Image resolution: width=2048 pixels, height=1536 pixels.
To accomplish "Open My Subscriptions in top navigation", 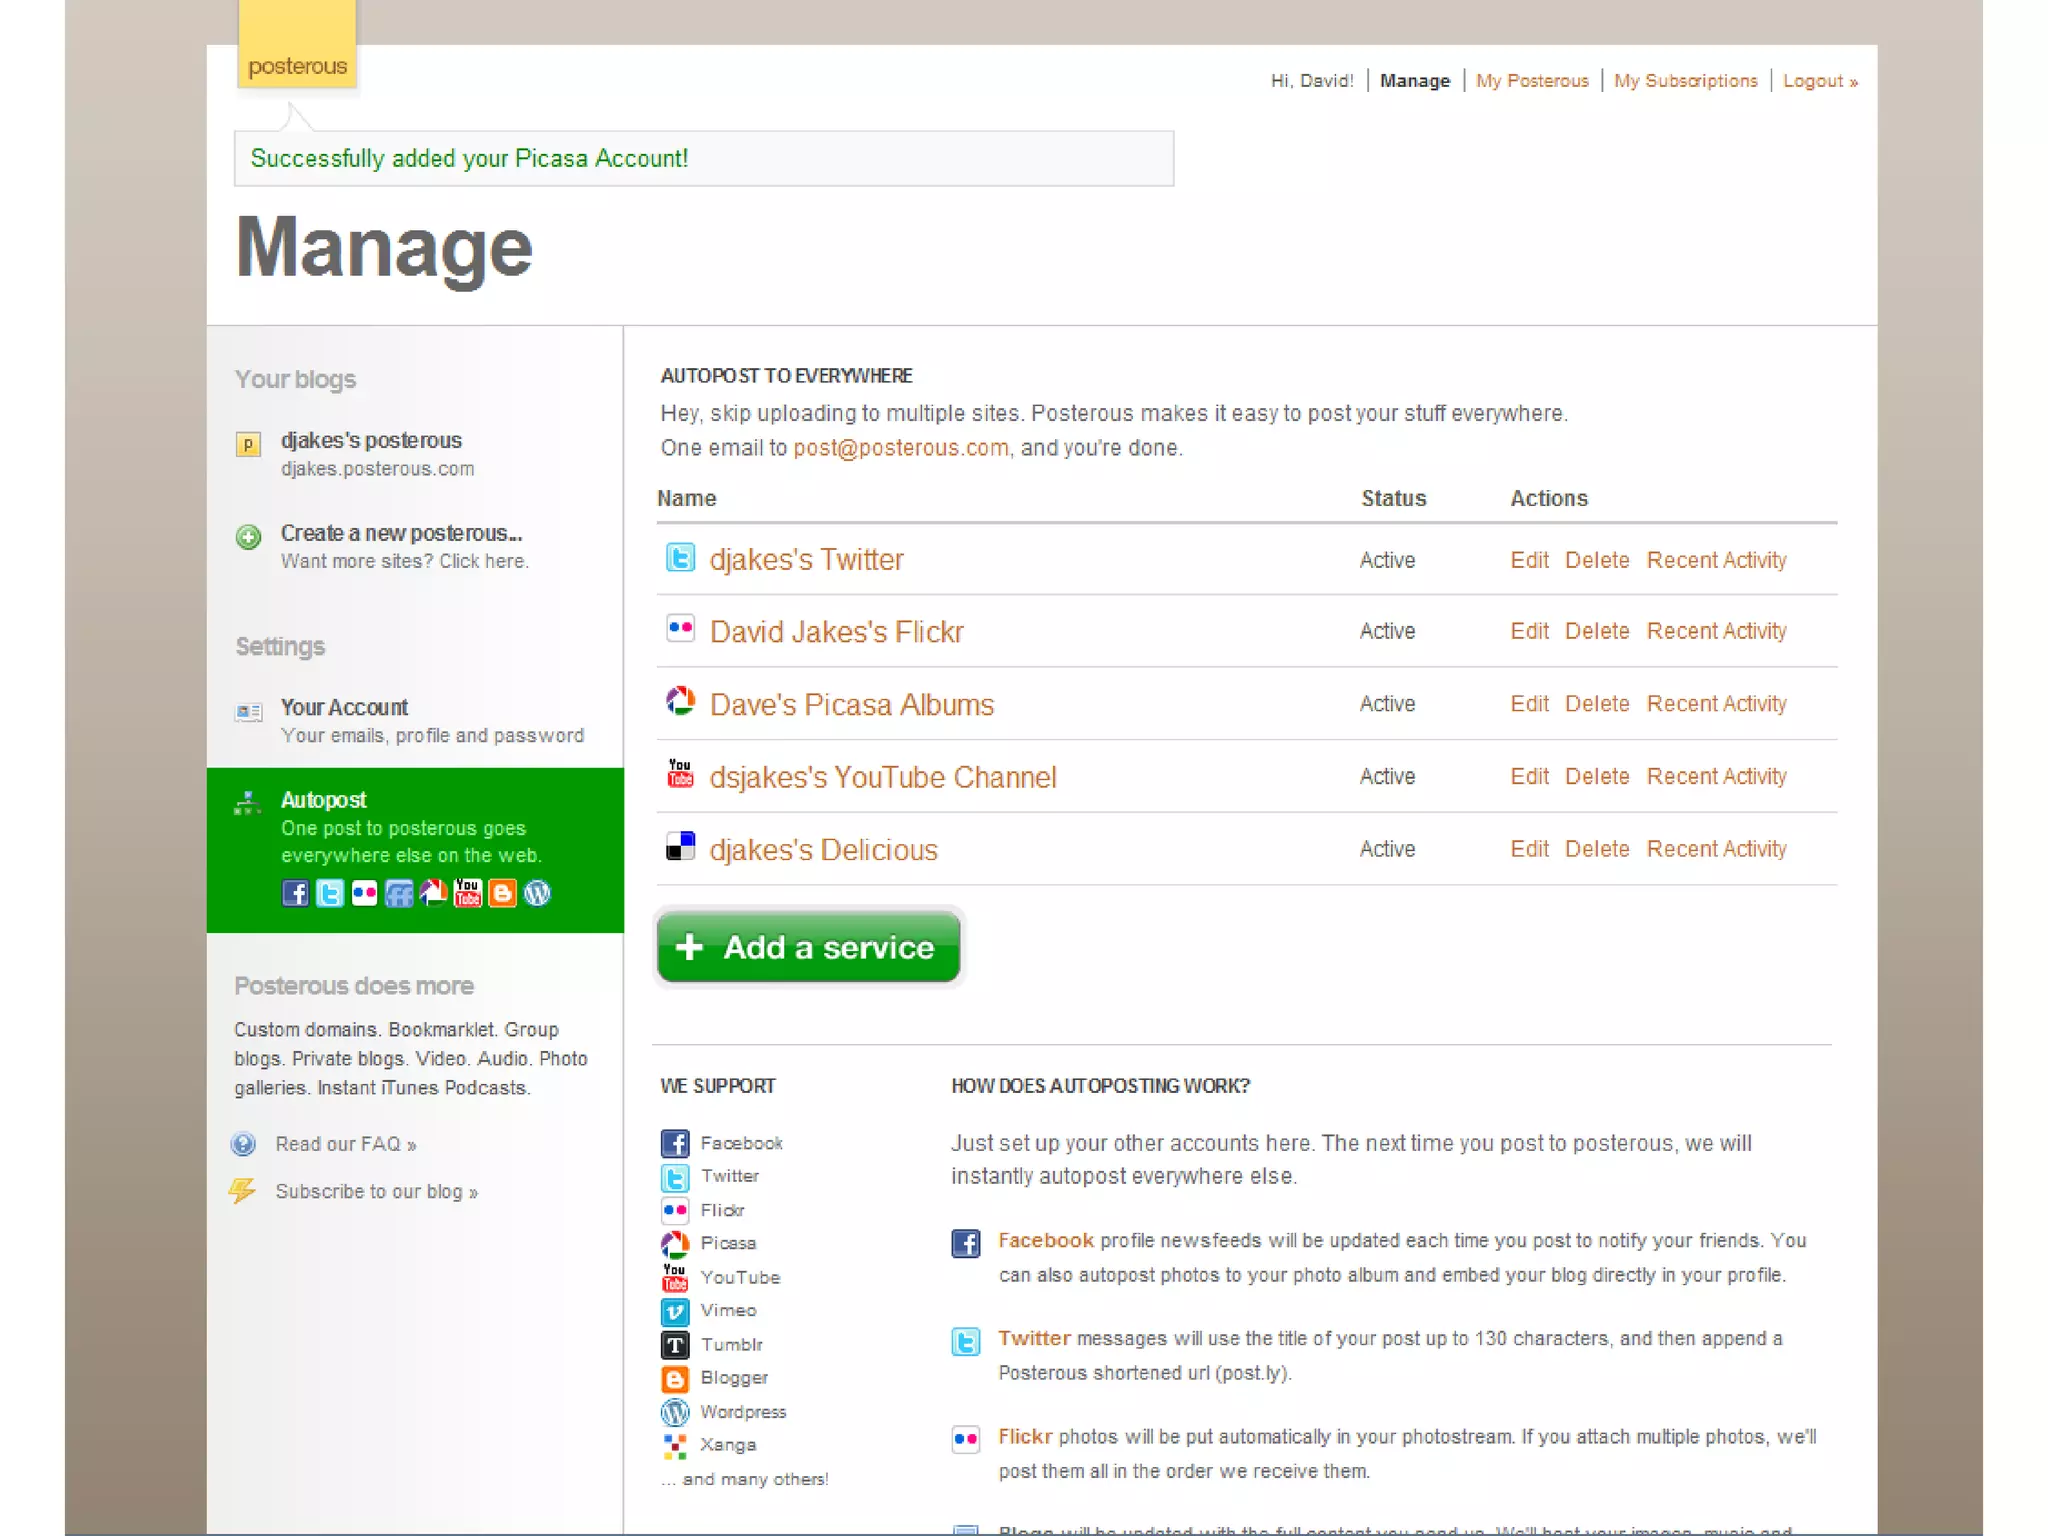I will 1685,81.
